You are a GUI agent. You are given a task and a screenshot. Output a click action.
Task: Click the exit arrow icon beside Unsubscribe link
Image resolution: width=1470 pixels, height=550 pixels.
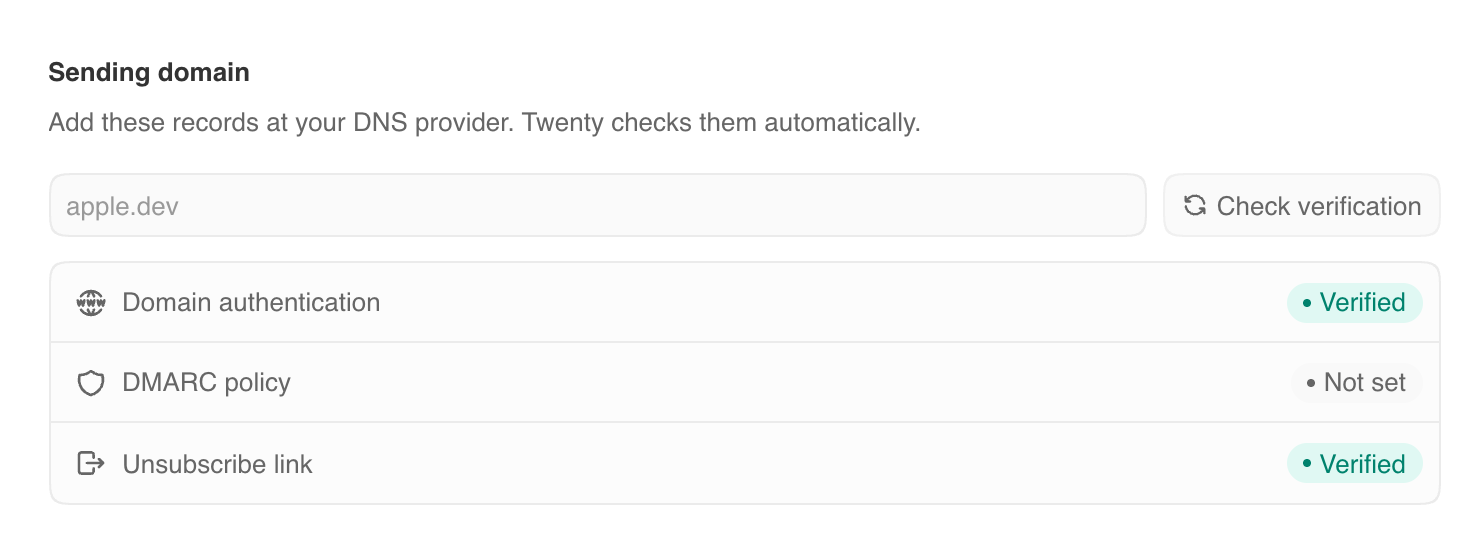pyautogui.click(x=91, y=464)
